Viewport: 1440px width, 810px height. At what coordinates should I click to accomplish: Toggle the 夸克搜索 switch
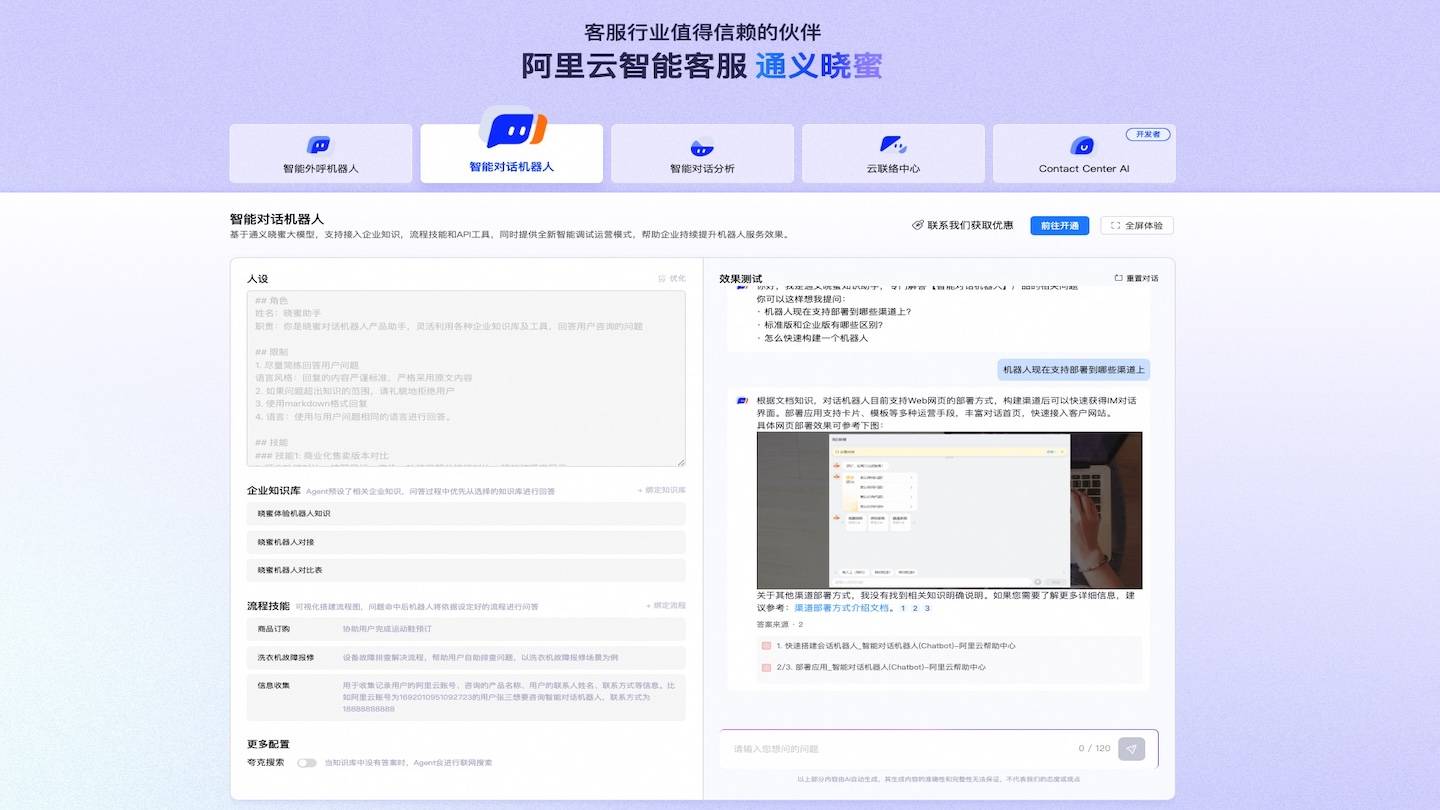306,763
